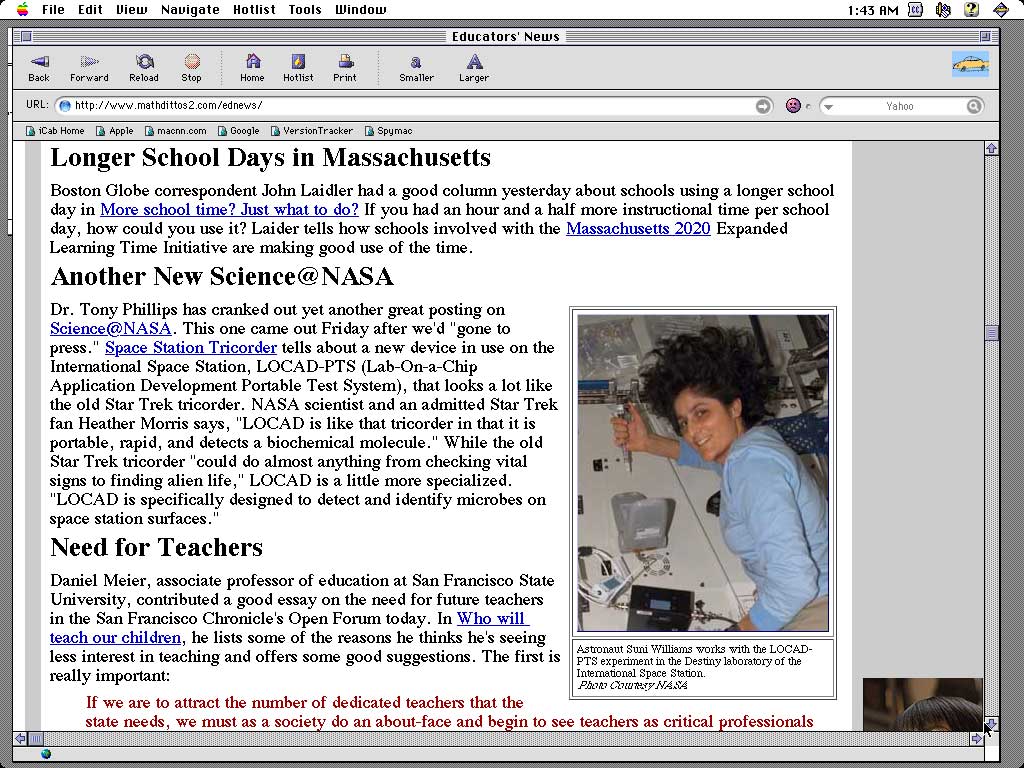The image size is (1024, 768).
Task: Click the vertical scrollbar up arrow
Action: click(x=991, y=149)
